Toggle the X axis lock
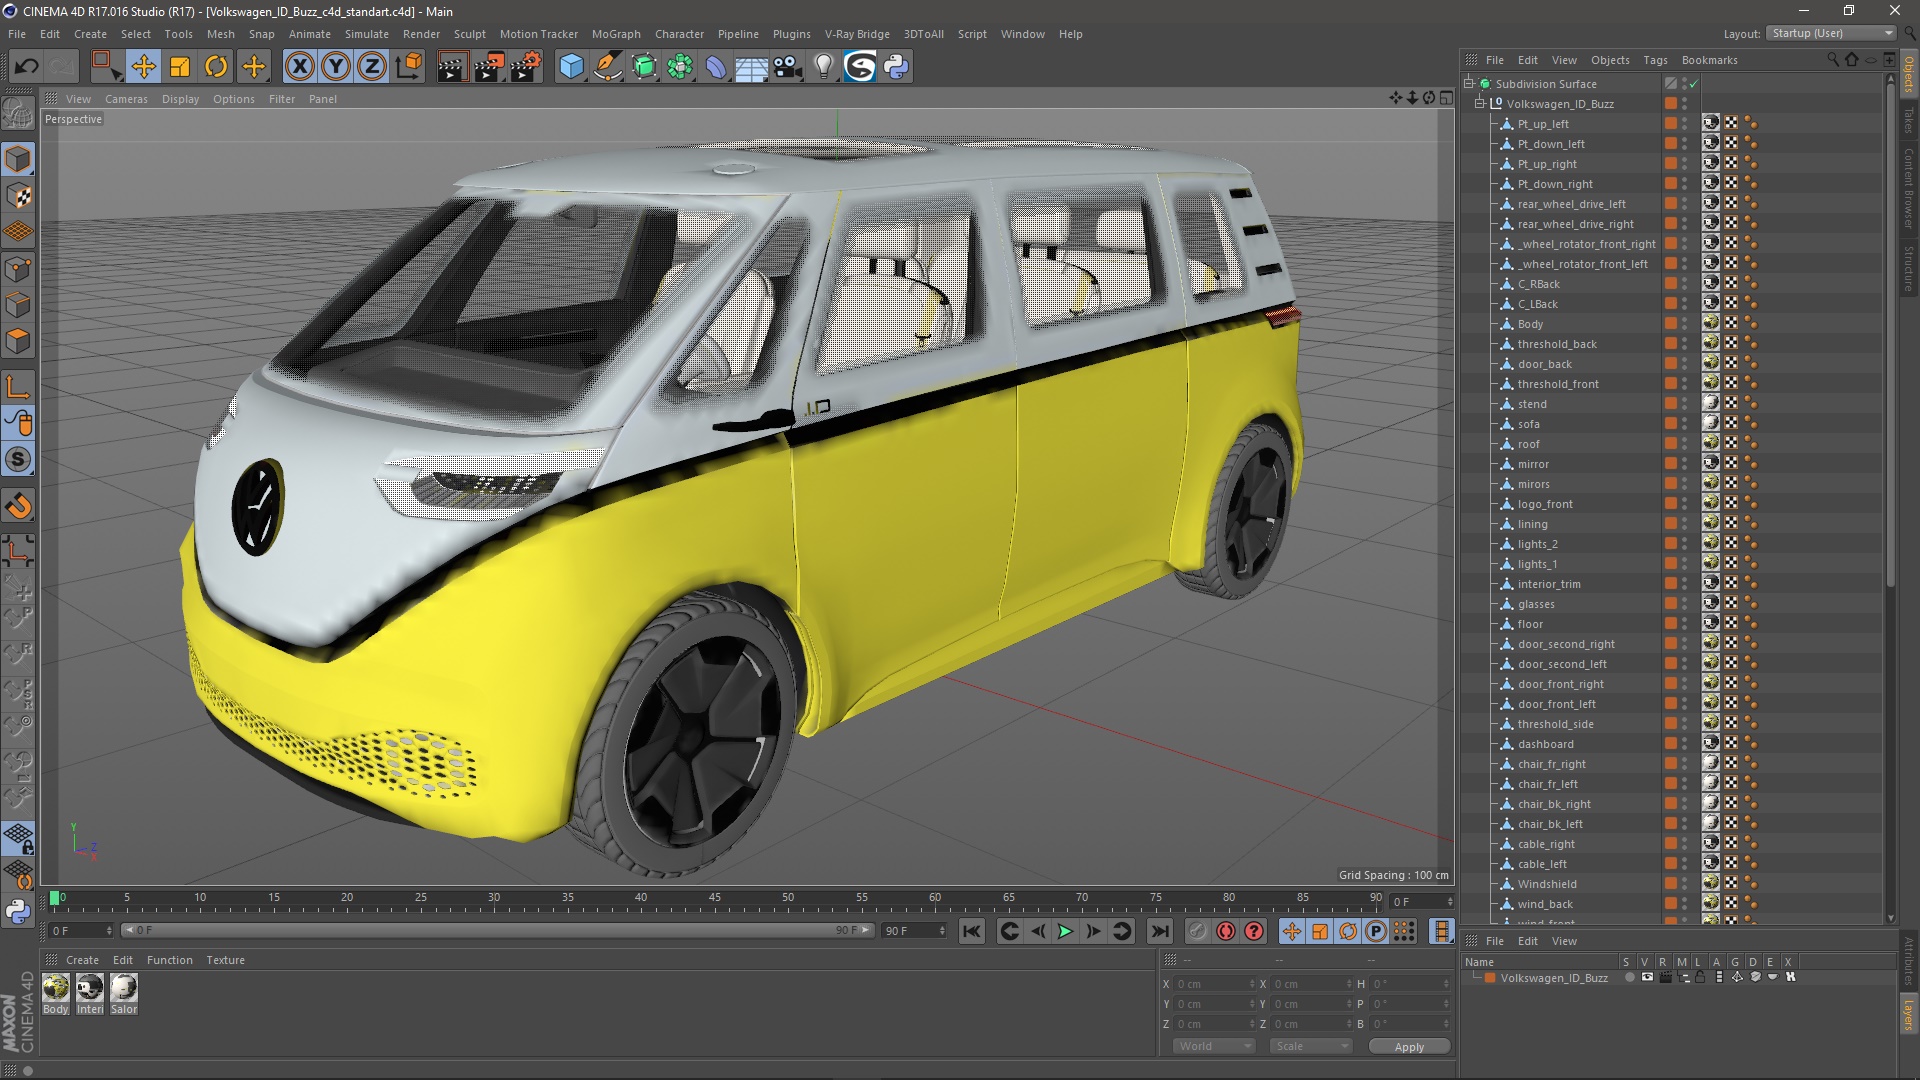This screenshot has width=1920, height=1080. [x=299, y=67]
